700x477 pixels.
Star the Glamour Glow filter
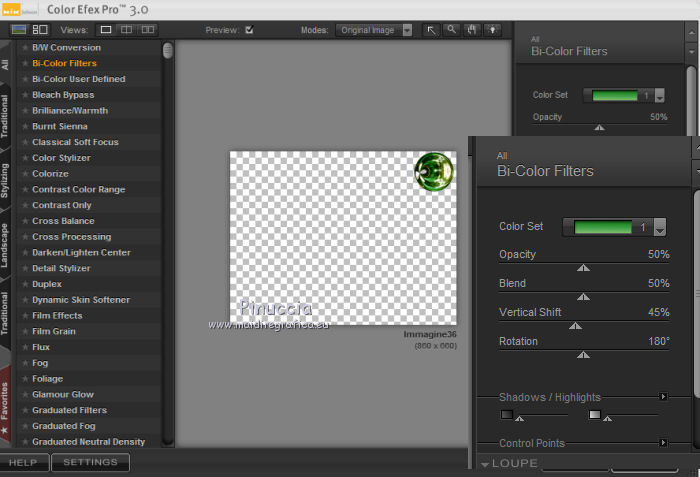tap(25, 394)
